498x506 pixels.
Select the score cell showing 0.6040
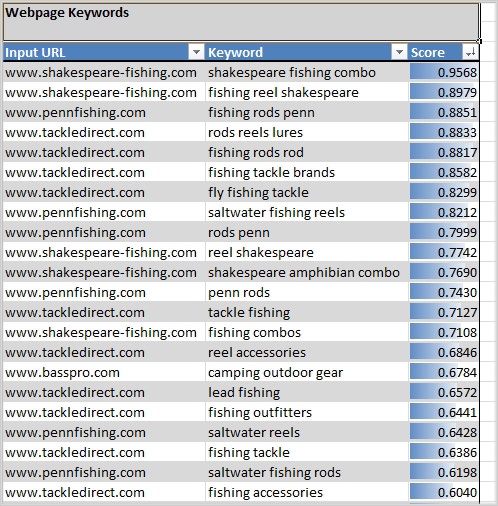pyautogui.click(x=444, y=492)
